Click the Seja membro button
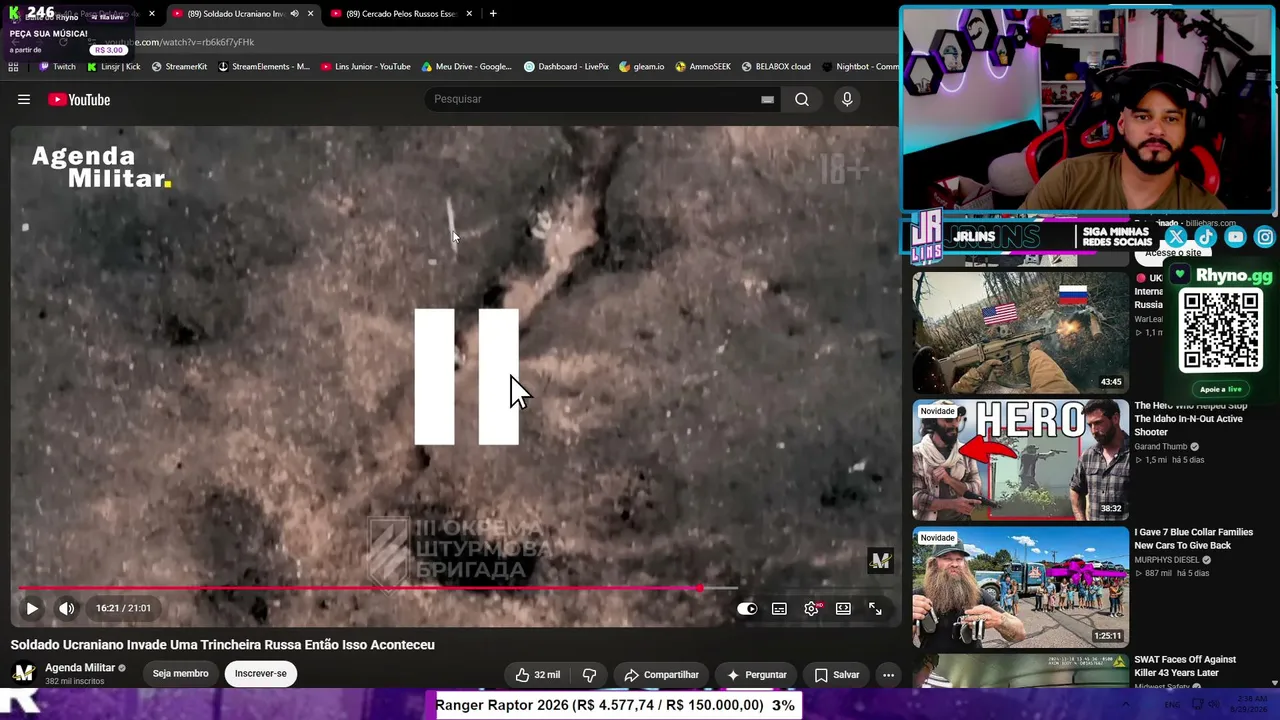 (x=180, y=674)
